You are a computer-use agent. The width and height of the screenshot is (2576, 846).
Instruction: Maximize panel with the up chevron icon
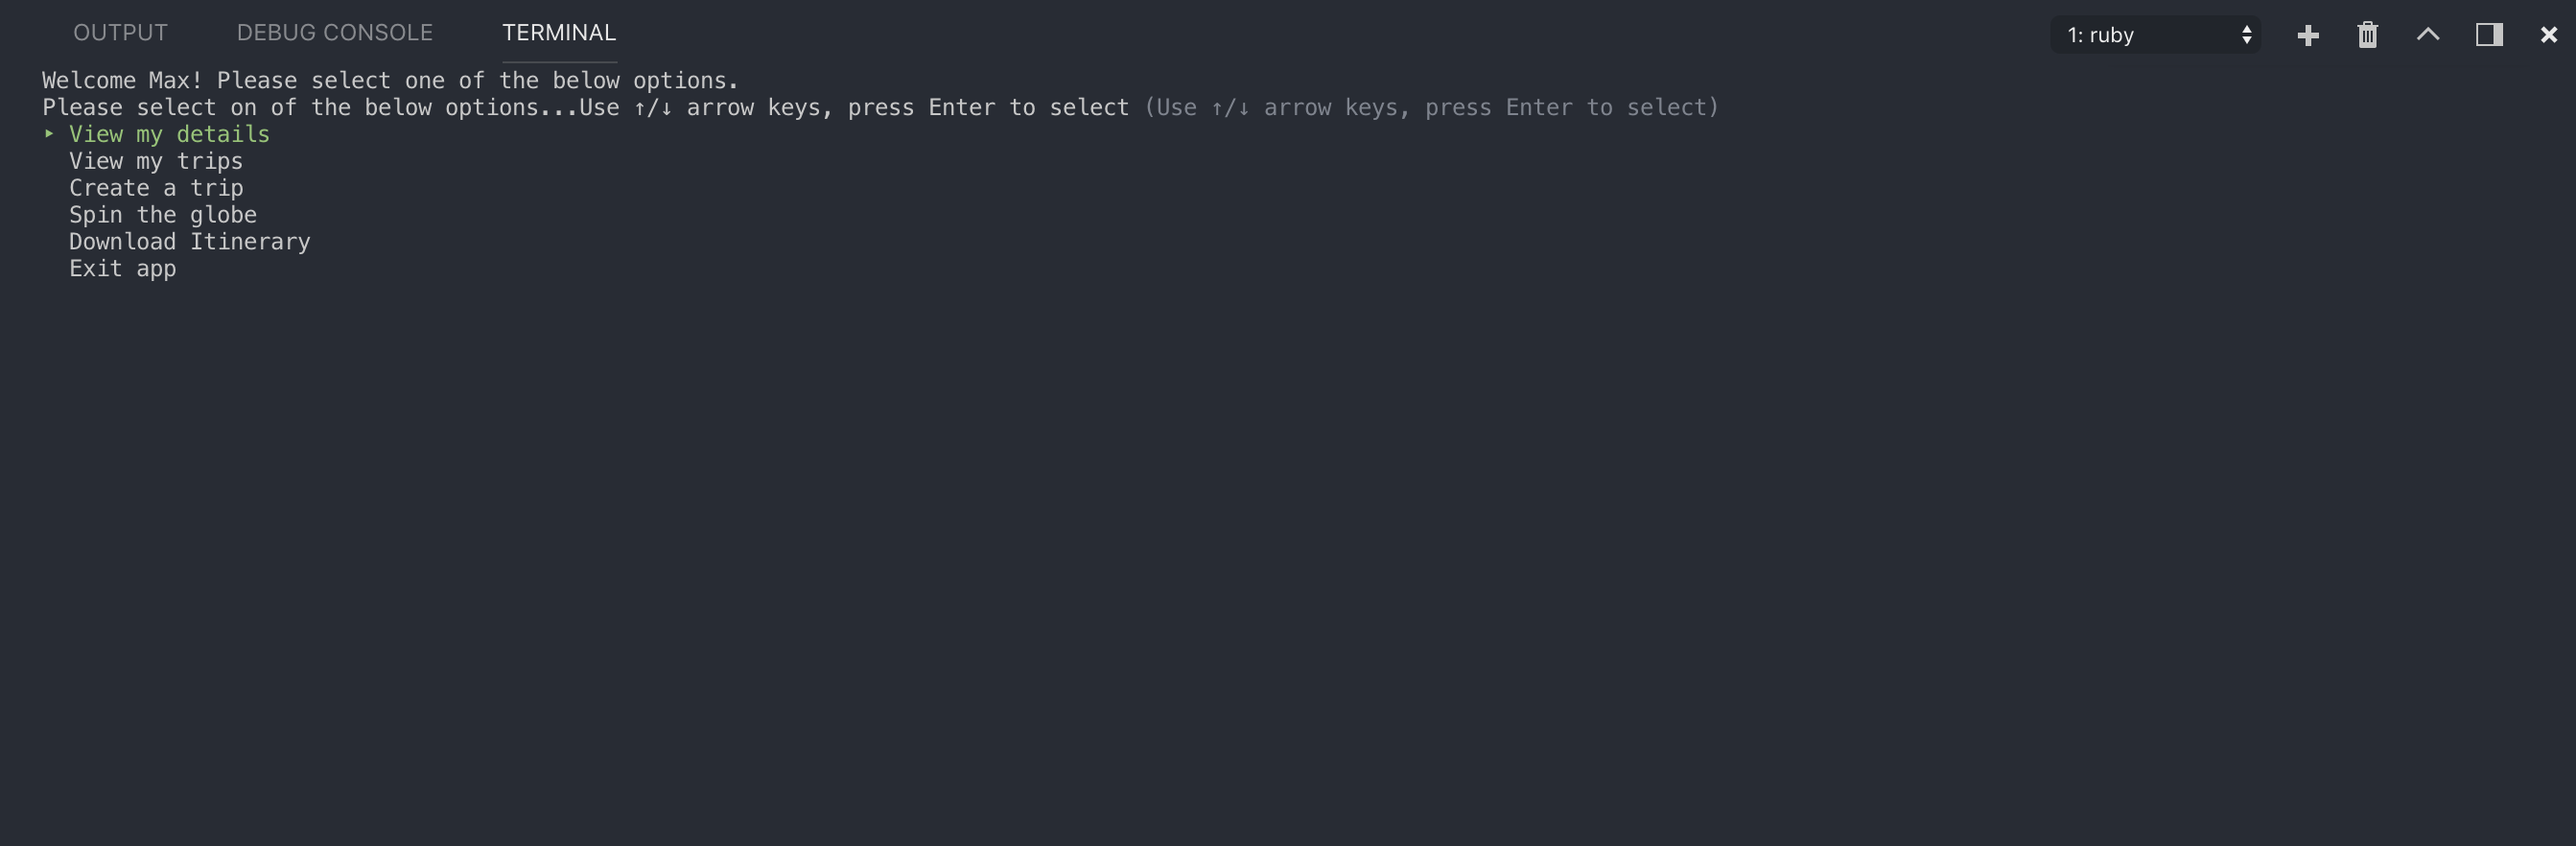(2428, 35)
